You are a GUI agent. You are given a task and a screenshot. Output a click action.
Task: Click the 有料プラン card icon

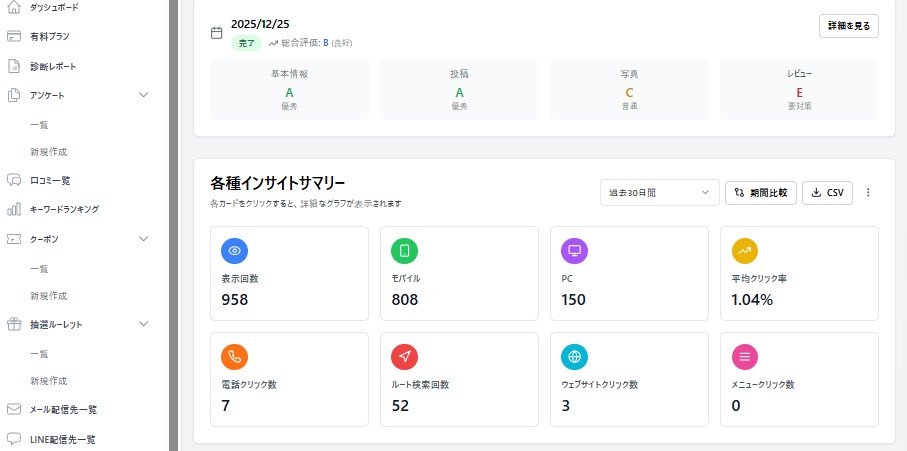(x=14, y=36)
